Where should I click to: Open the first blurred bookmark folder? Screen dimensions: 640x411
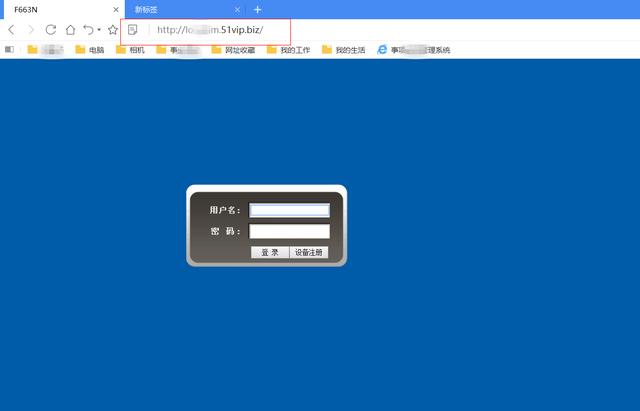(45, 50)
